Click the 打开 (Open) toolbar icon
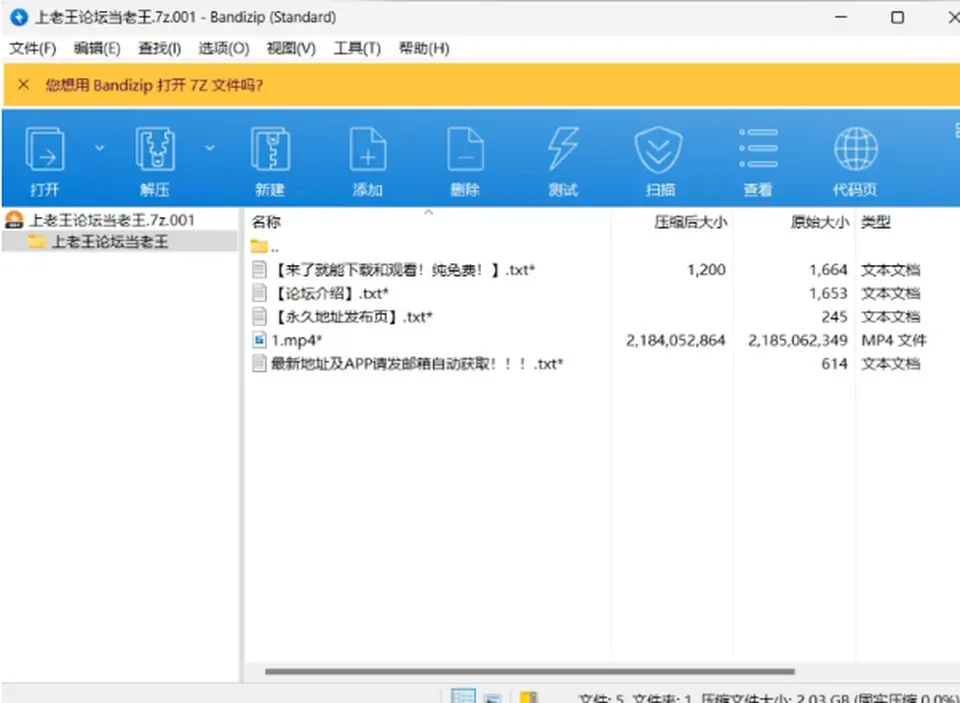 (44, 149)
